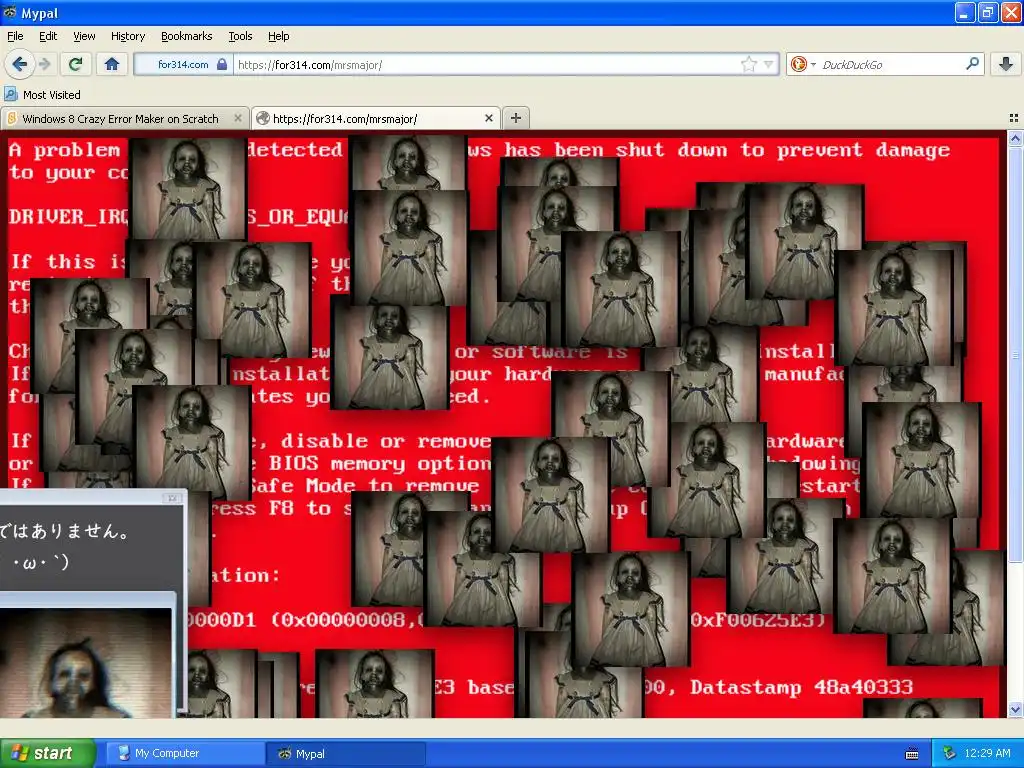
Task: Close the Windows 8 Crazy Error Maker tab
Action: click(238, 118)
